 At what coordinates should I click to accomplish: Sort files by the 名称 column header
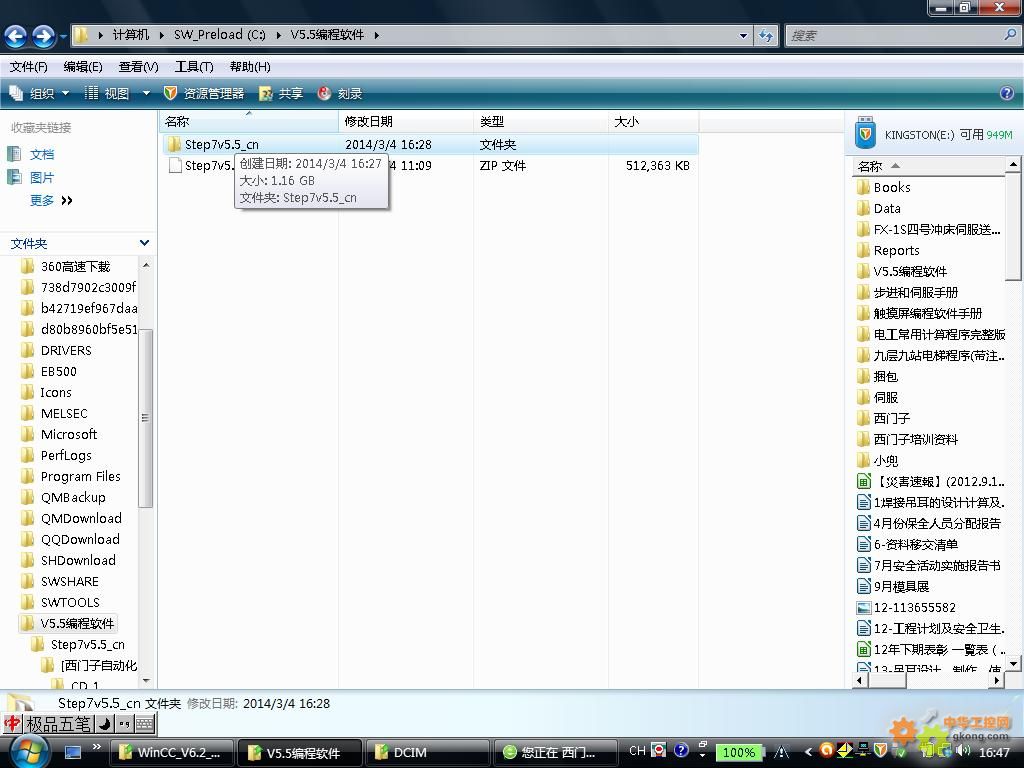(x=248, y=121)
